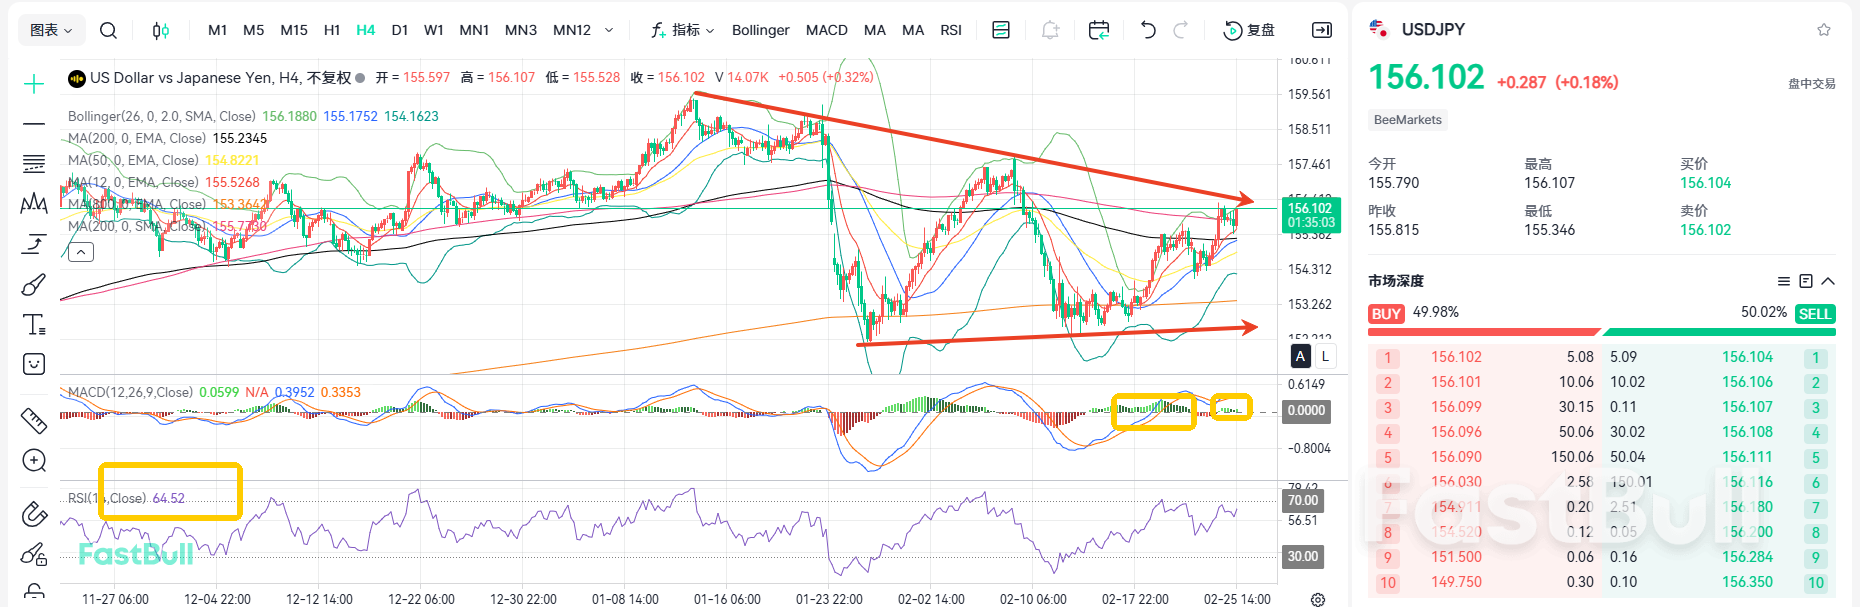This screenshot has width=1860, height=607.
Task: Switch to the D1 timeframe
Action: [x=400, y=30]
